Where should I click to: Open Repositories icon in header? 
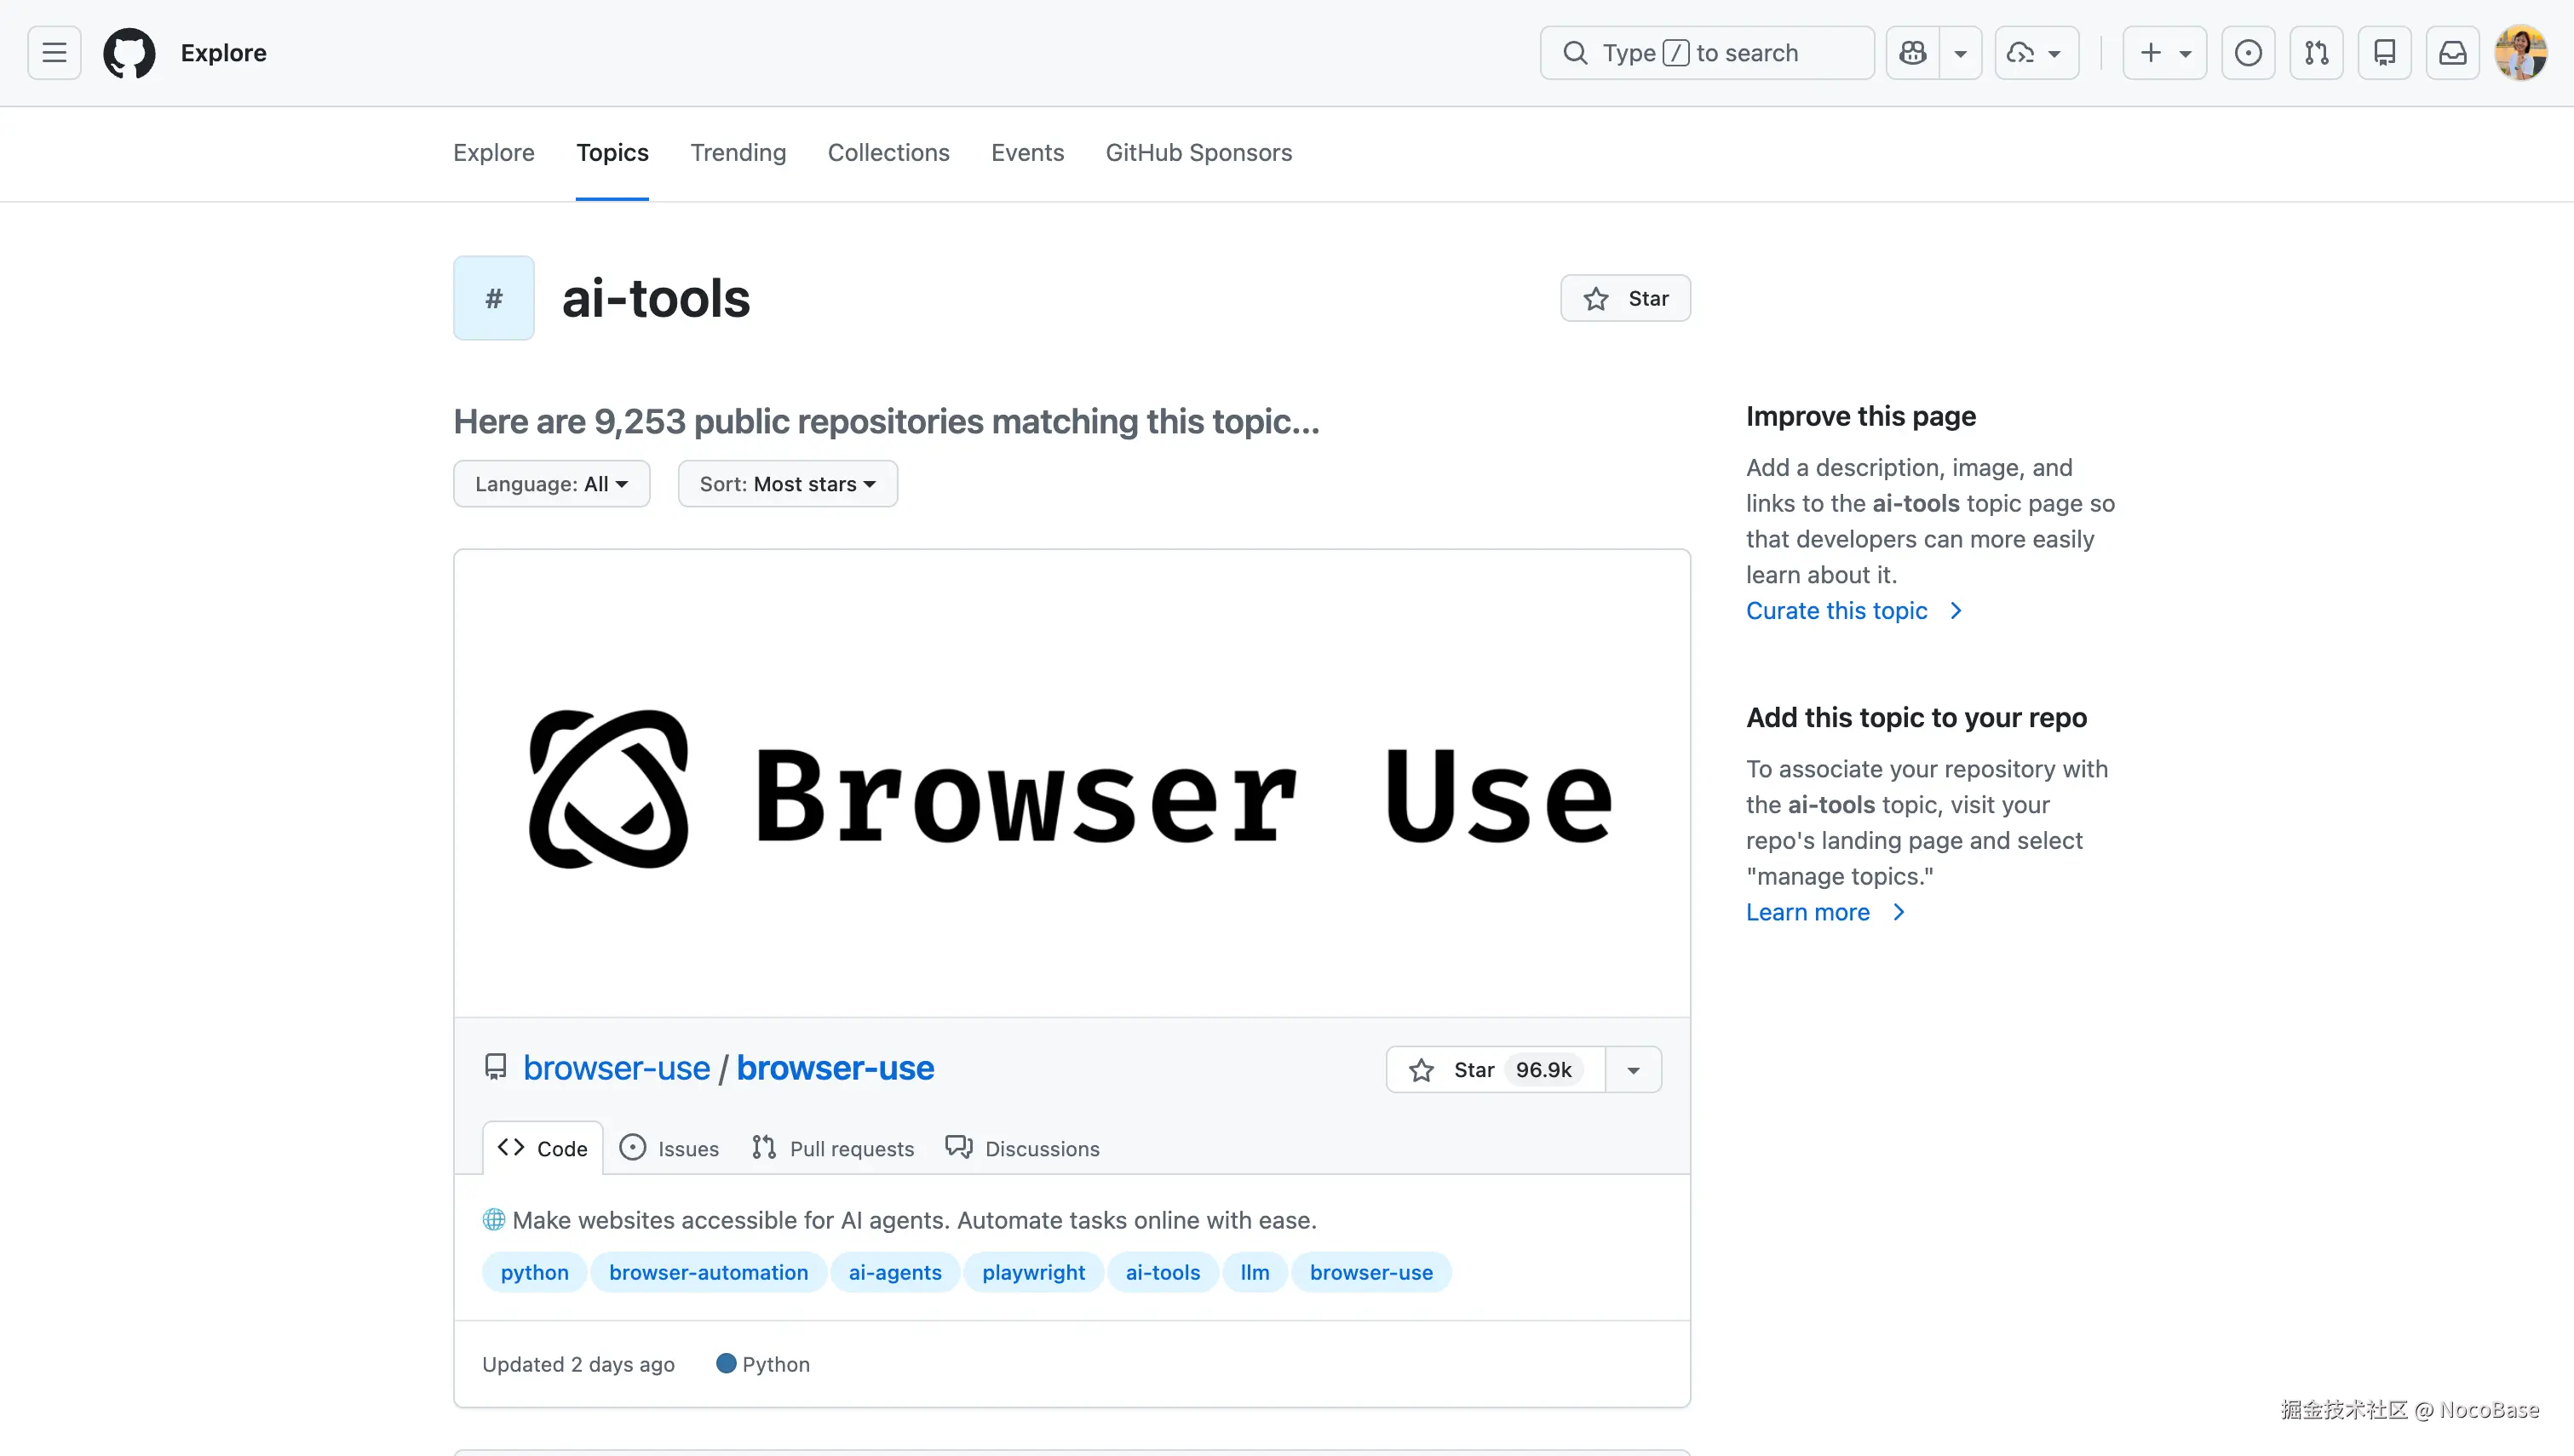pos(2384,53)
